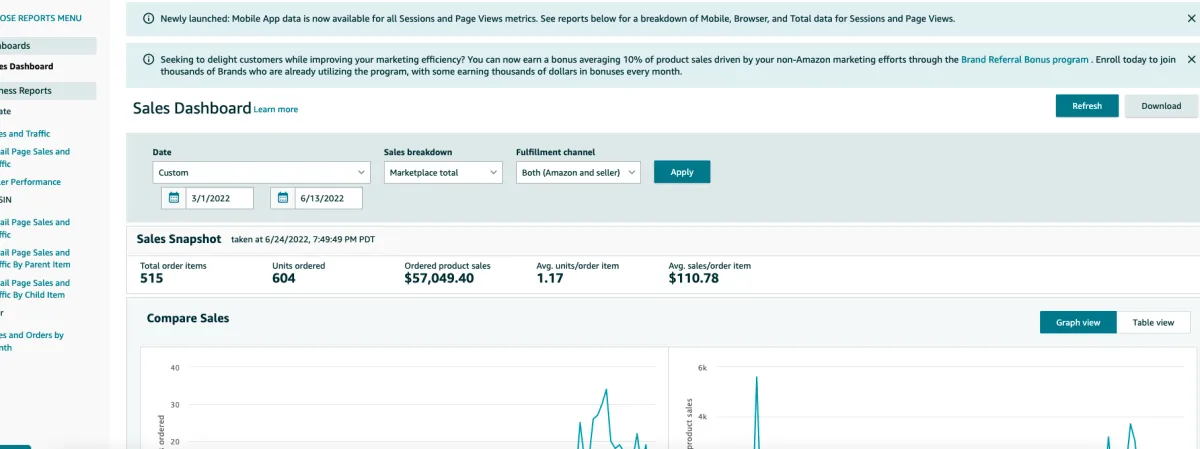
Task: Open the Brand Referral Bonus program link
Action: (x=1025, y=60)
